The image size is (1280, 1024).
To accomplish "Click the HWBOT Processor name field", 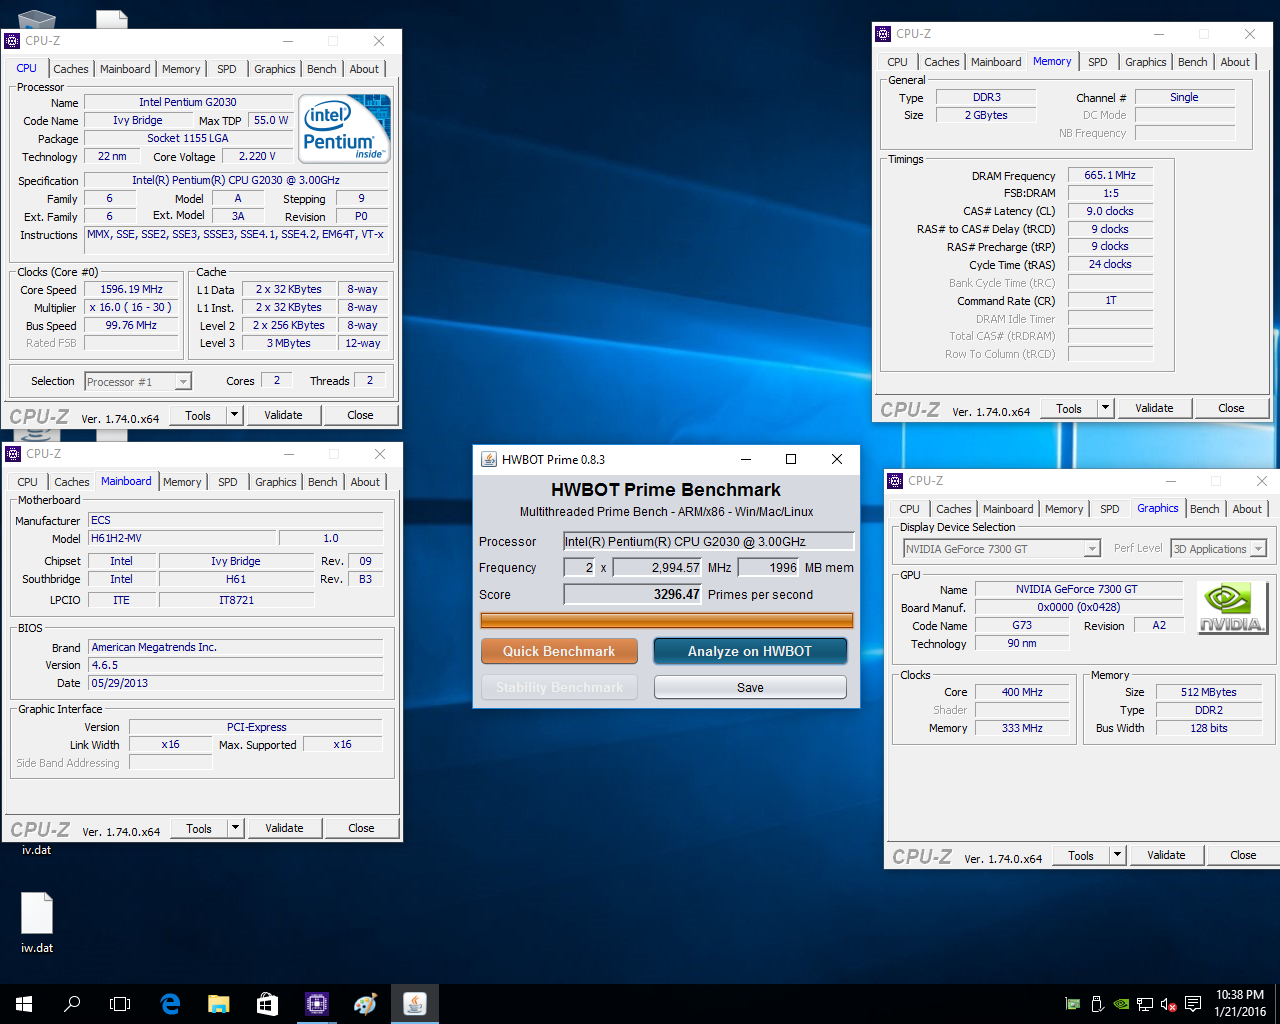I will 709,541.
